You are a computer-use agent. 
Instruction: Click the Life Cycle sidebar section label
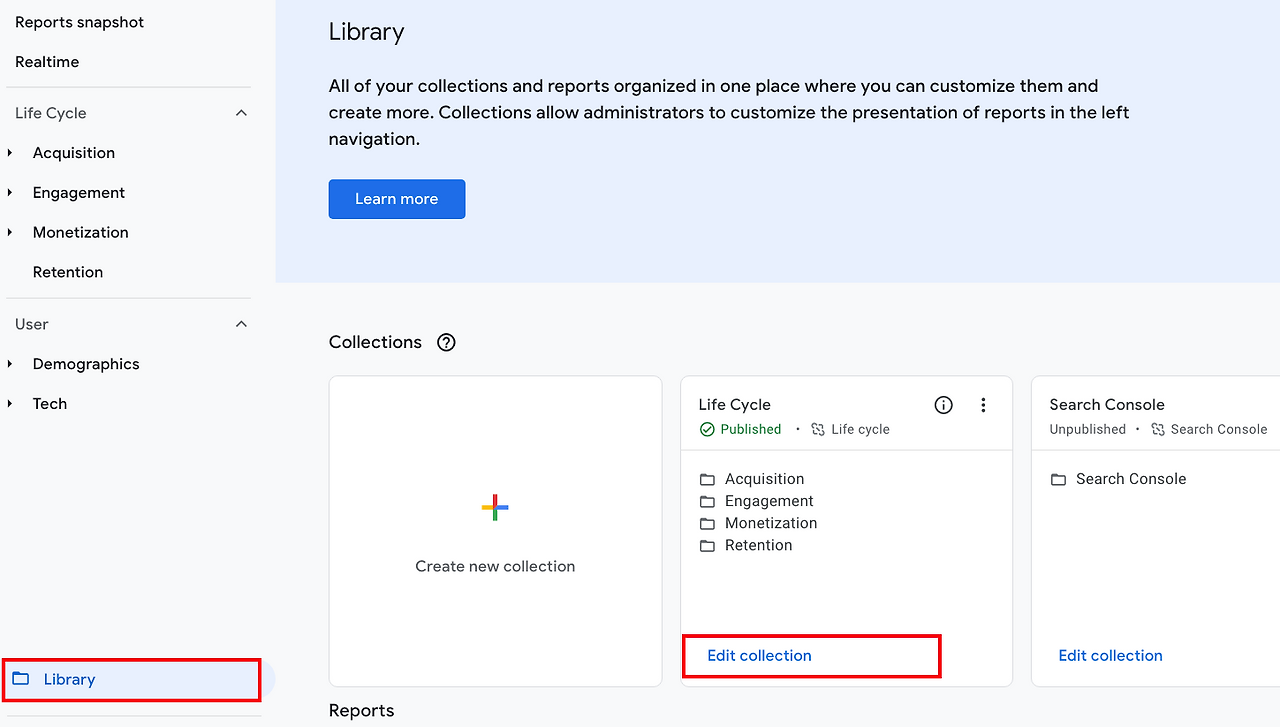pos(51,113)
